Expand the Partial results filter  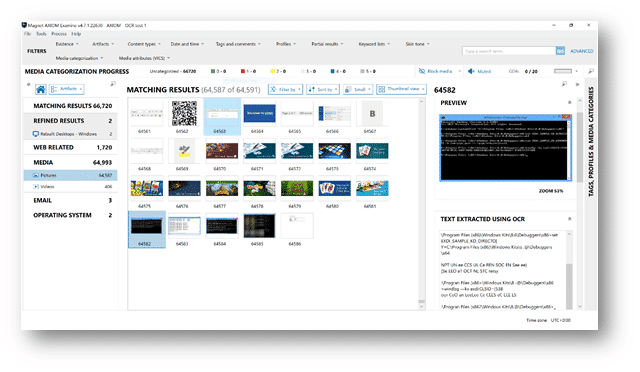point(327,44)
